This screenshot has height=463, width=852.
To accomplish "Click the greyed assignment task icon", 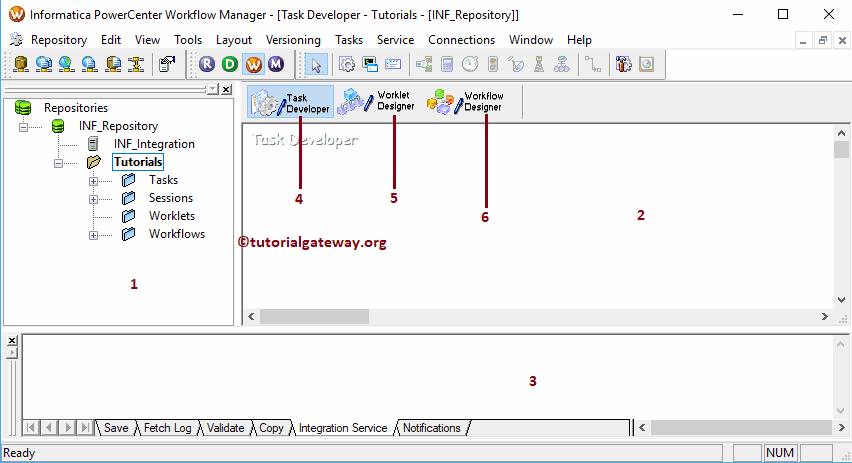I will coord(424,64).
